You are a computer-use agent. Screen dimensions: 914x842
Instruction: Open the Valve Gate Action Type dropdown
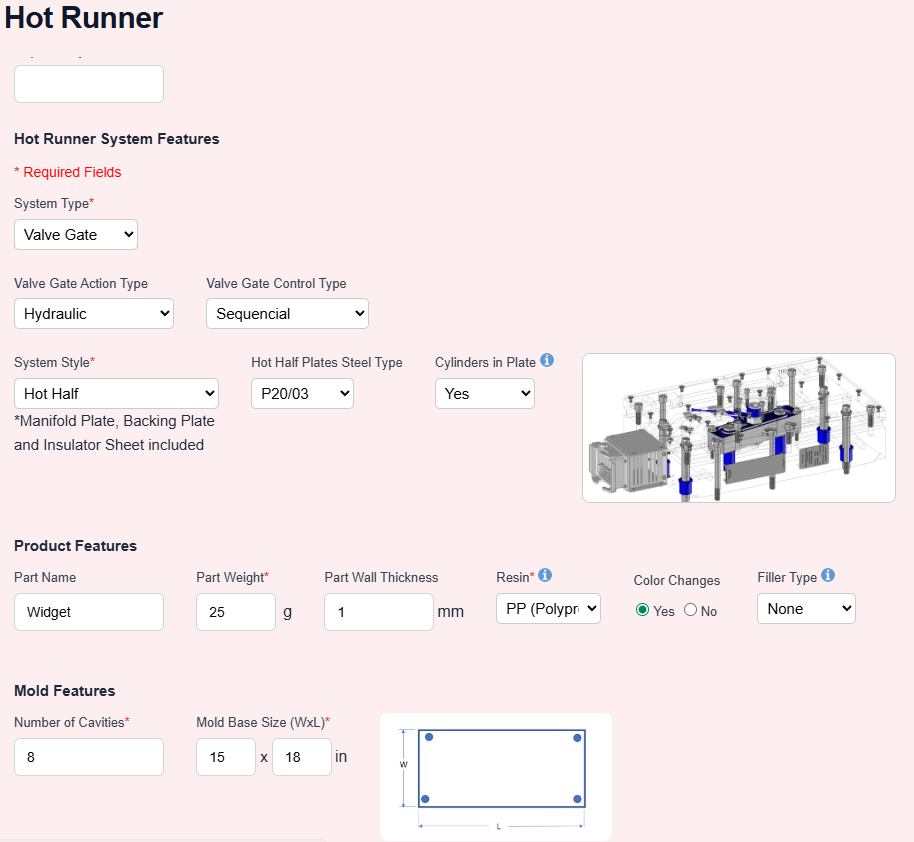point(94,314)
